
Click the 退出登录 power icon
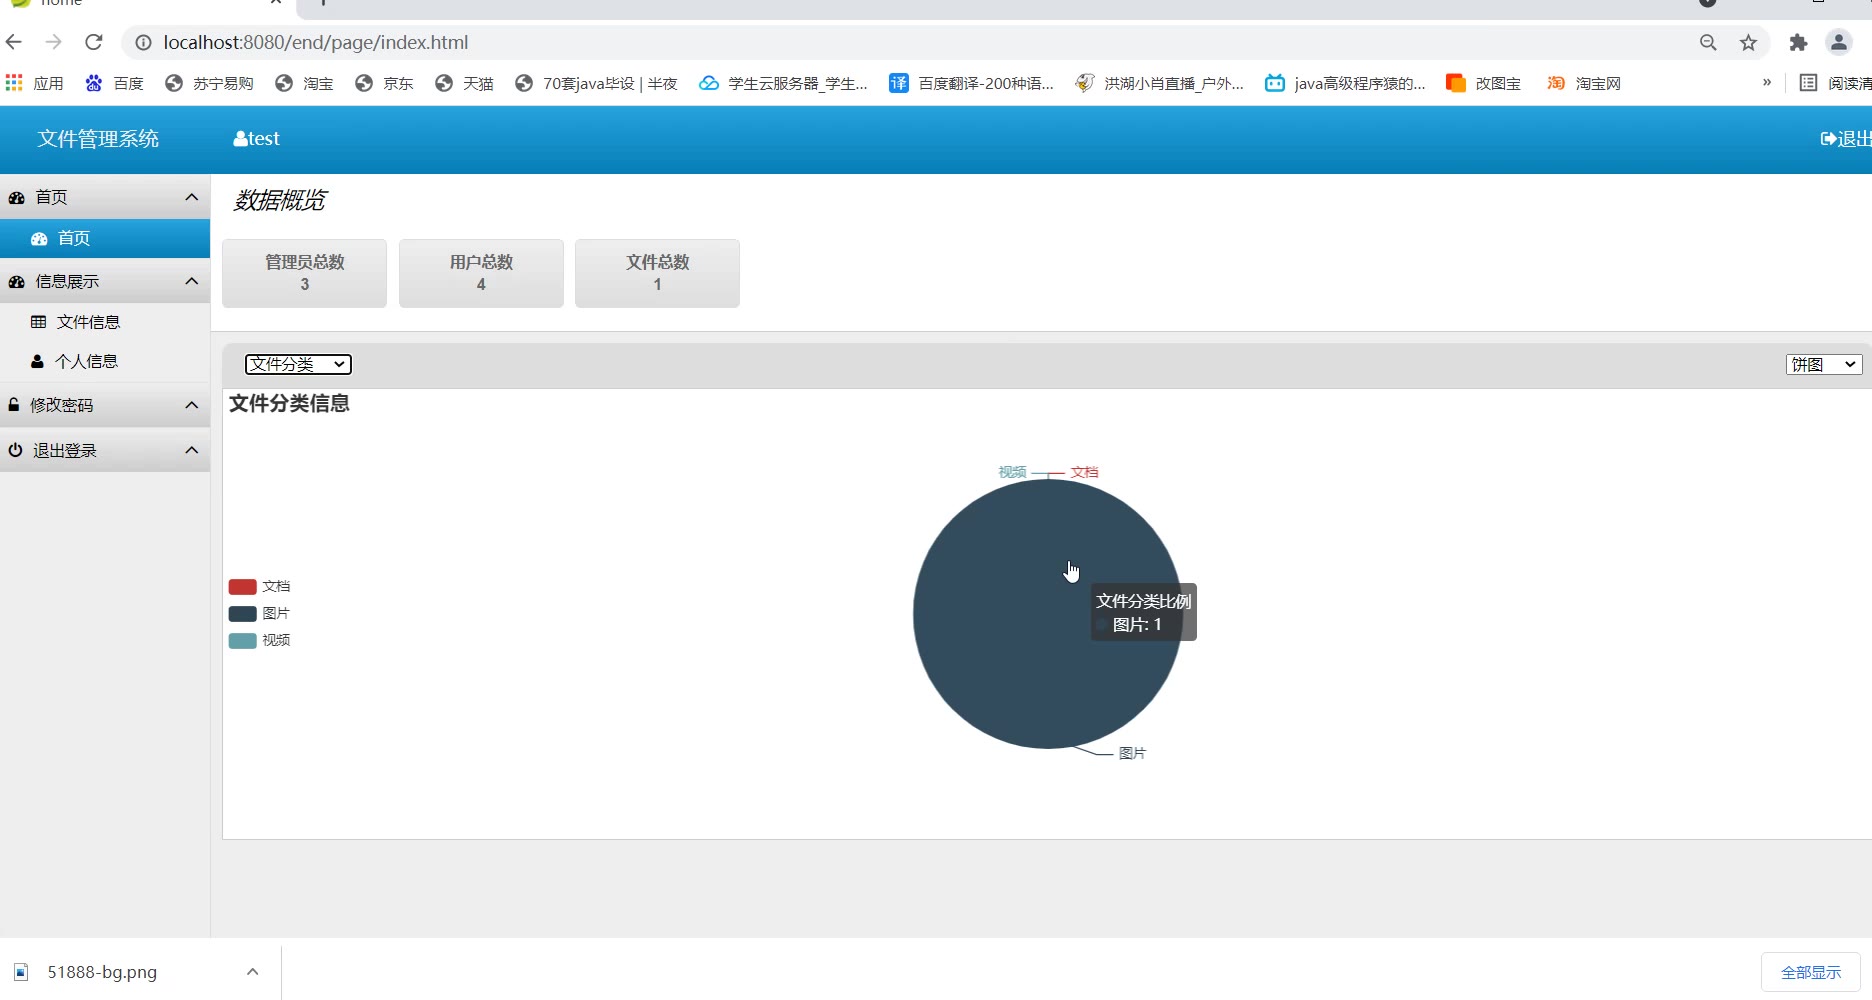(15, 450)
